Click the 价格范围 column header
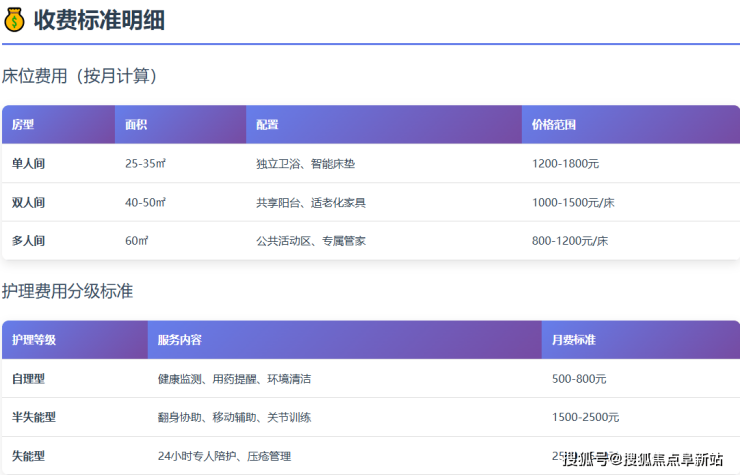Screen dimensions: 740x475 pos(553,125)
